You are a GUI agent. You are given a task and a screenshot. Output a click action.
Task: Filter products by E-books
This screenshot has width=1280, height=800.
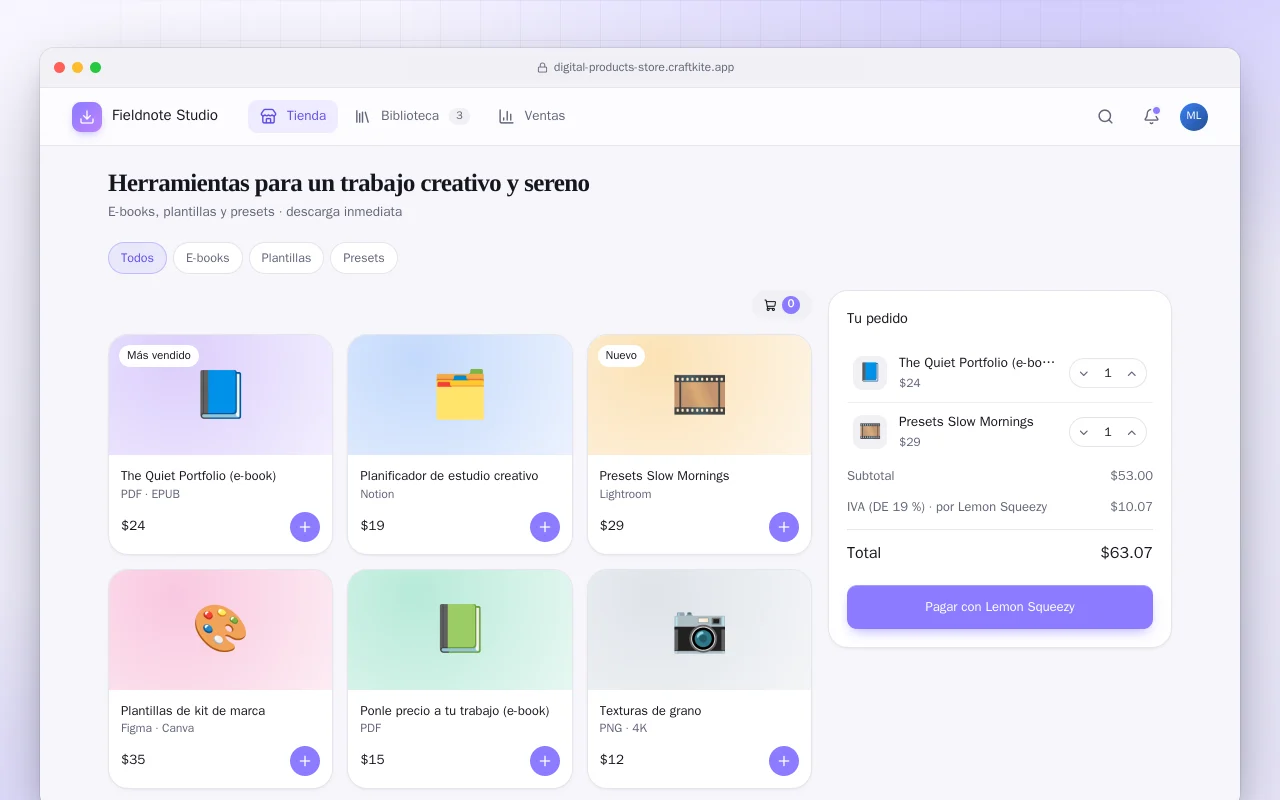point(208,258)
